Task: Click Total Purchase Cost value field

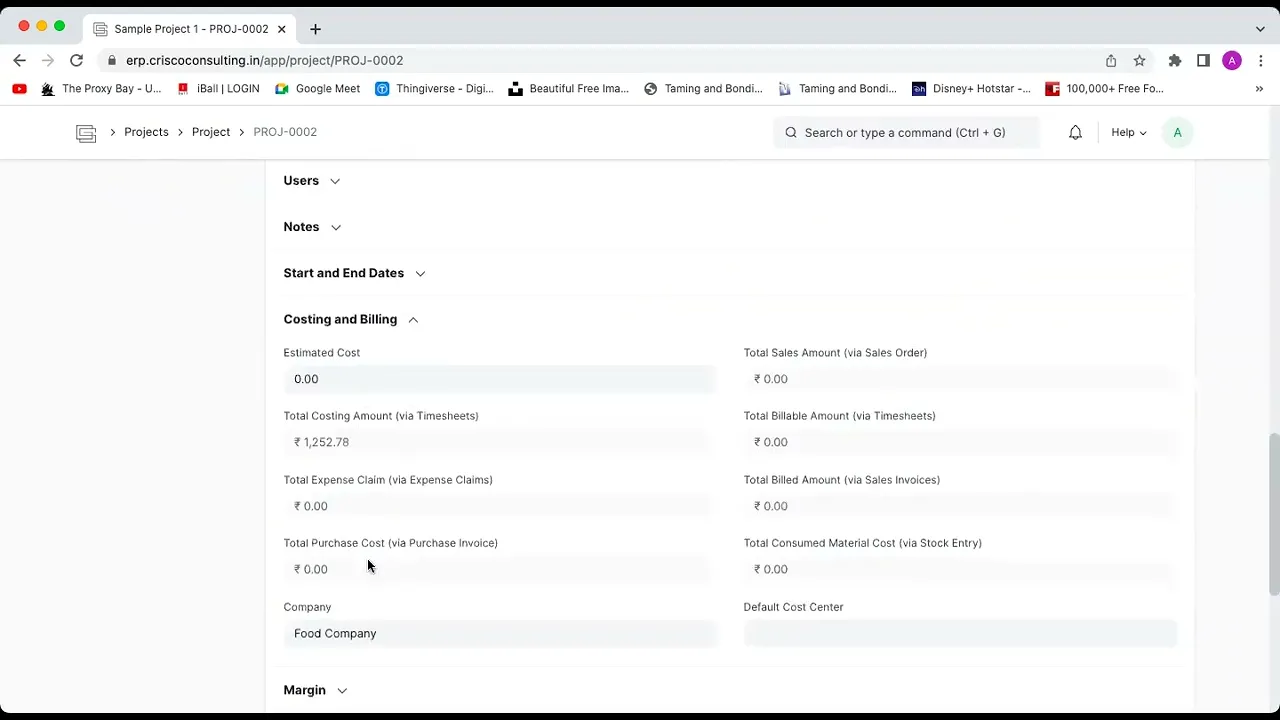Action: click(x=499, y=569)
